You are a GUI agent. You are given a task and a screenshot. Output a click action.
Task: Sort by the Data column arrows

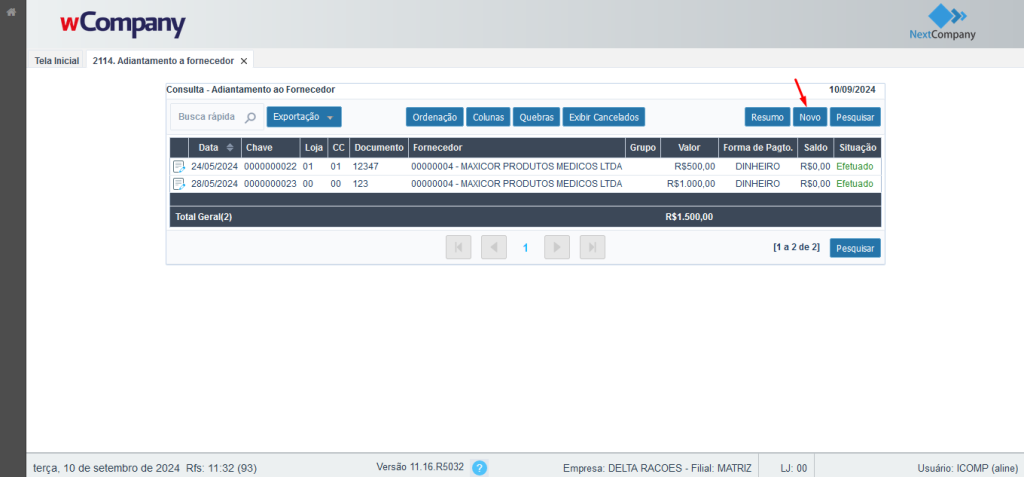coord(230,148)
